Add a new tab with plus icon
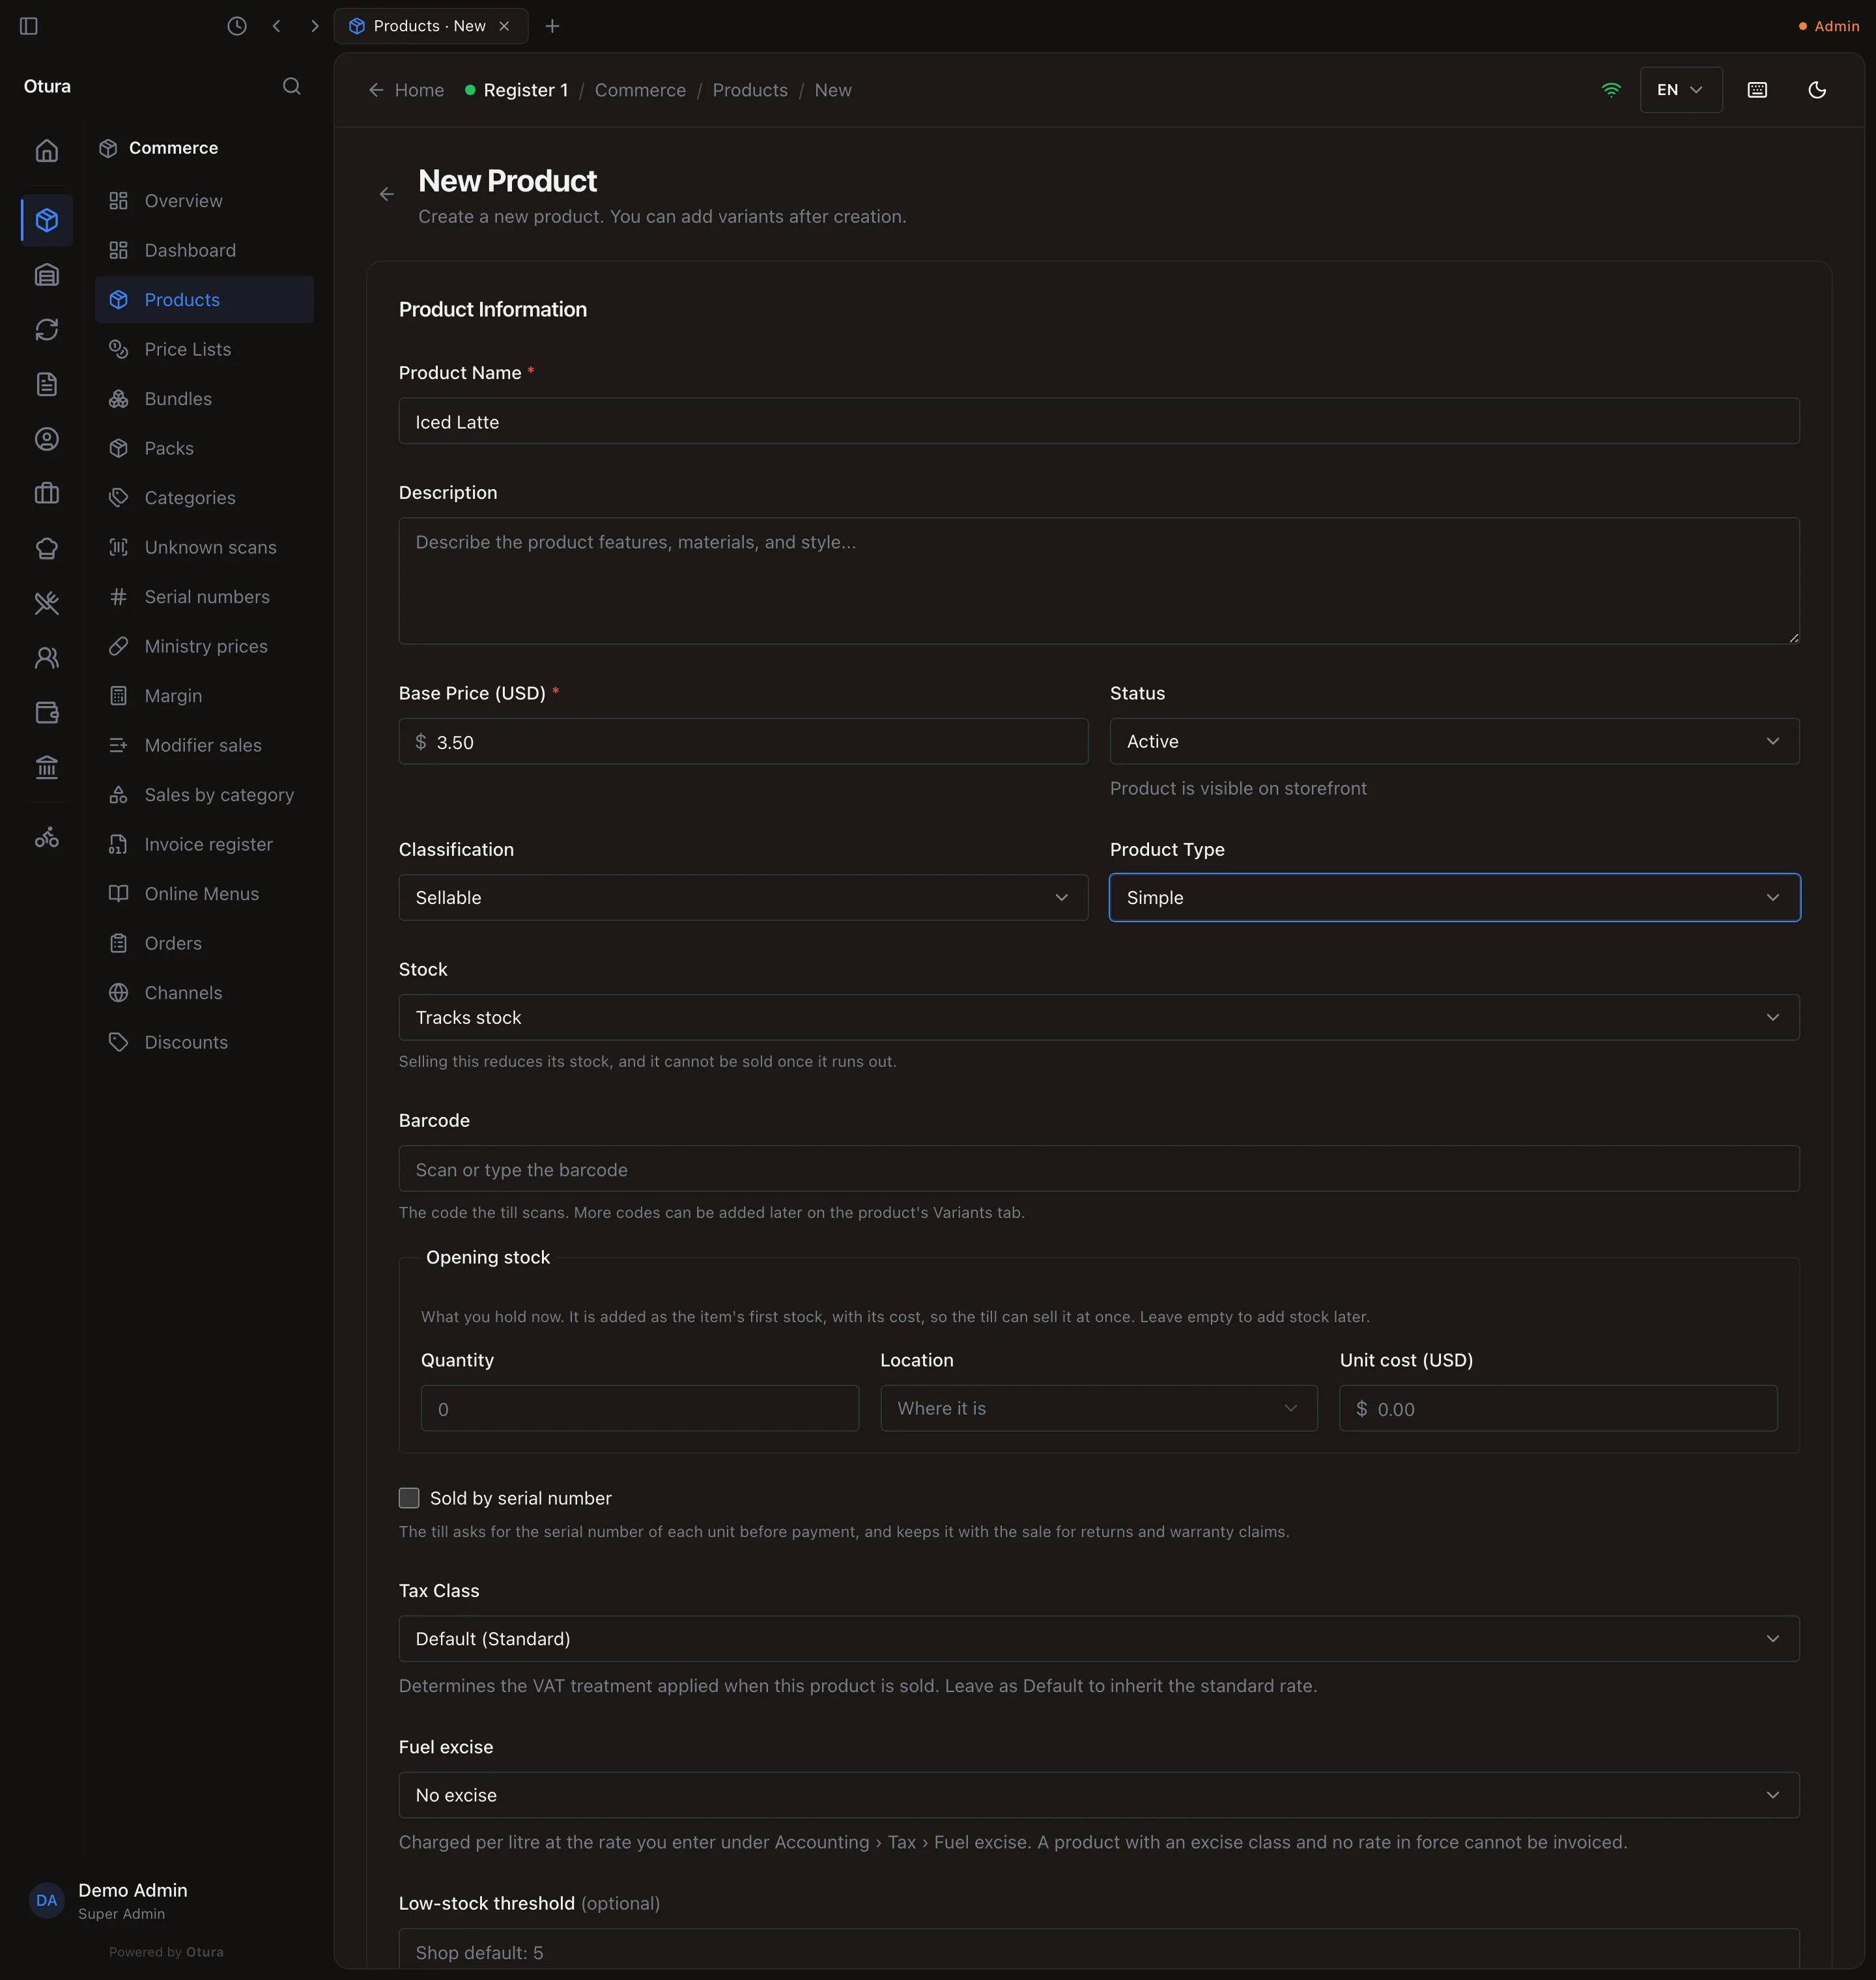The width and height of the screenshot is (1876, 1980). [x=552, y=26]
